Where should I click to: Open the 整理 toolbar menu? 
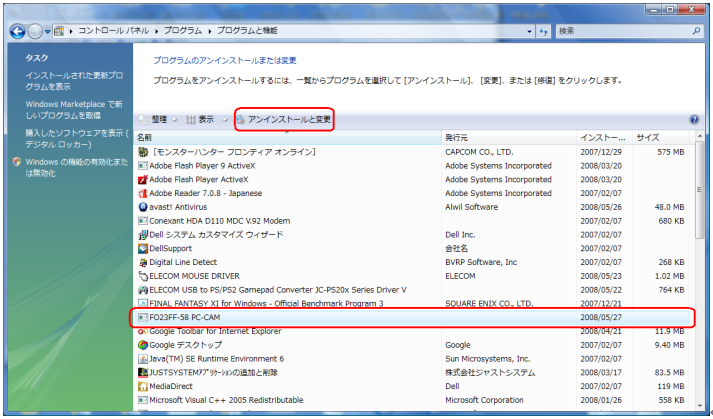pyautogui.click(x=158, y=120)
